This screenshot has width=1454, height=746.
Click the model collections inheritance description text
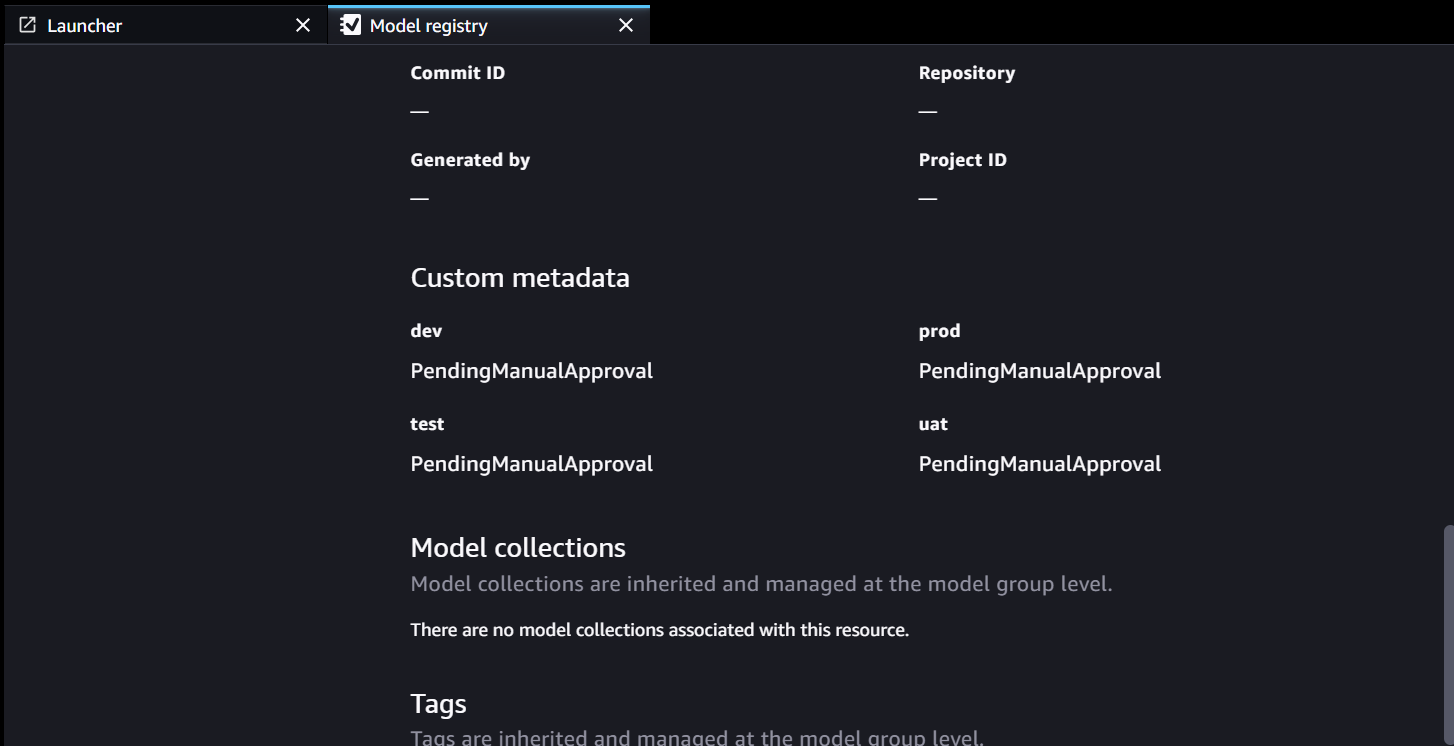[x=761, y=583]
